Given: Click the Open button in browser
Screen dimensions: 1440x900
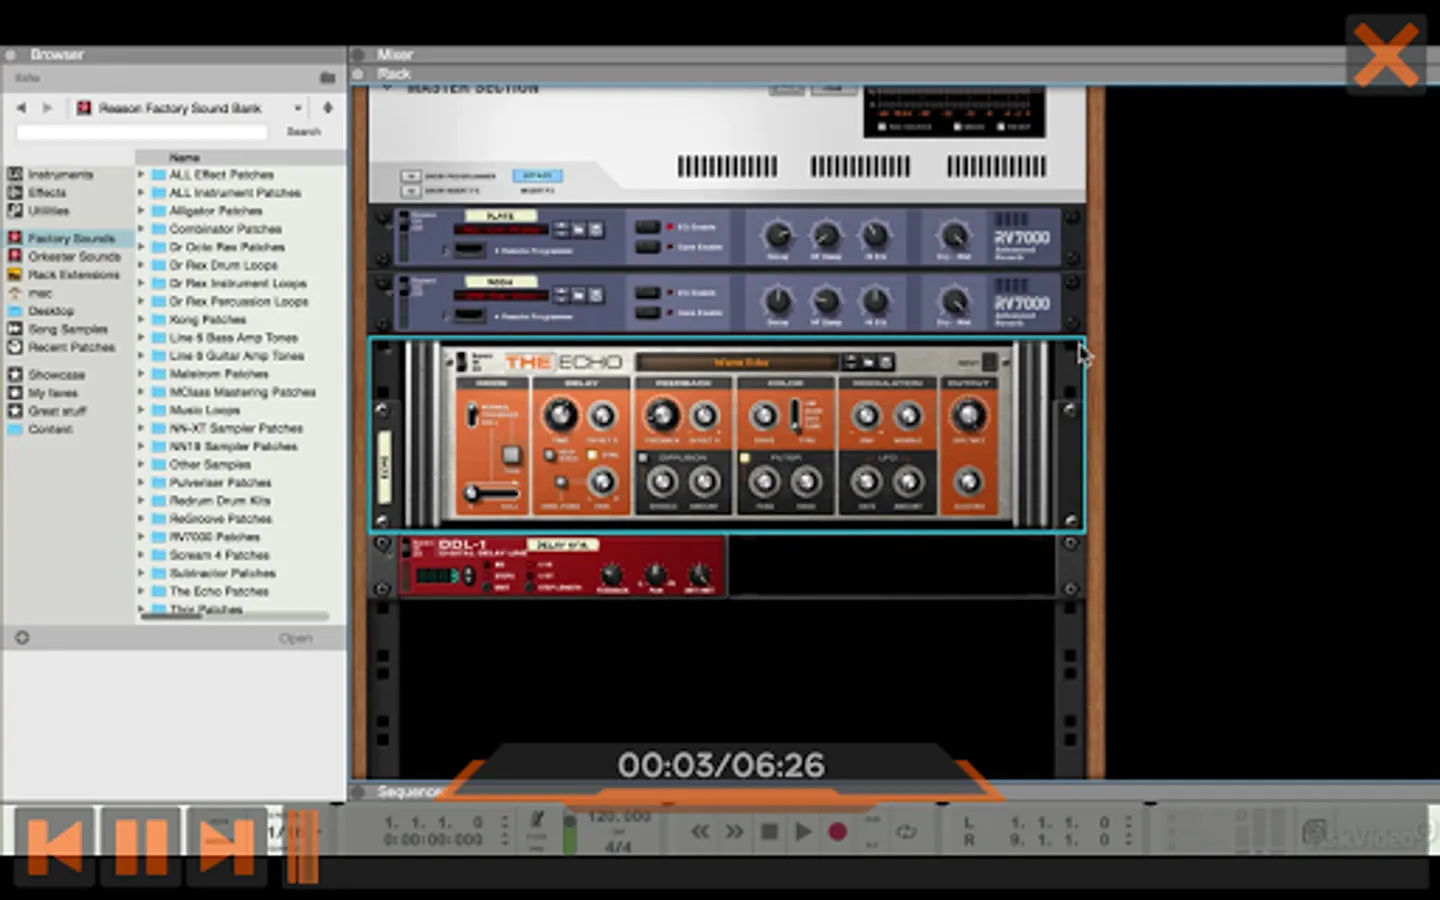Looking at the screenshot, I should pos(295,638).
